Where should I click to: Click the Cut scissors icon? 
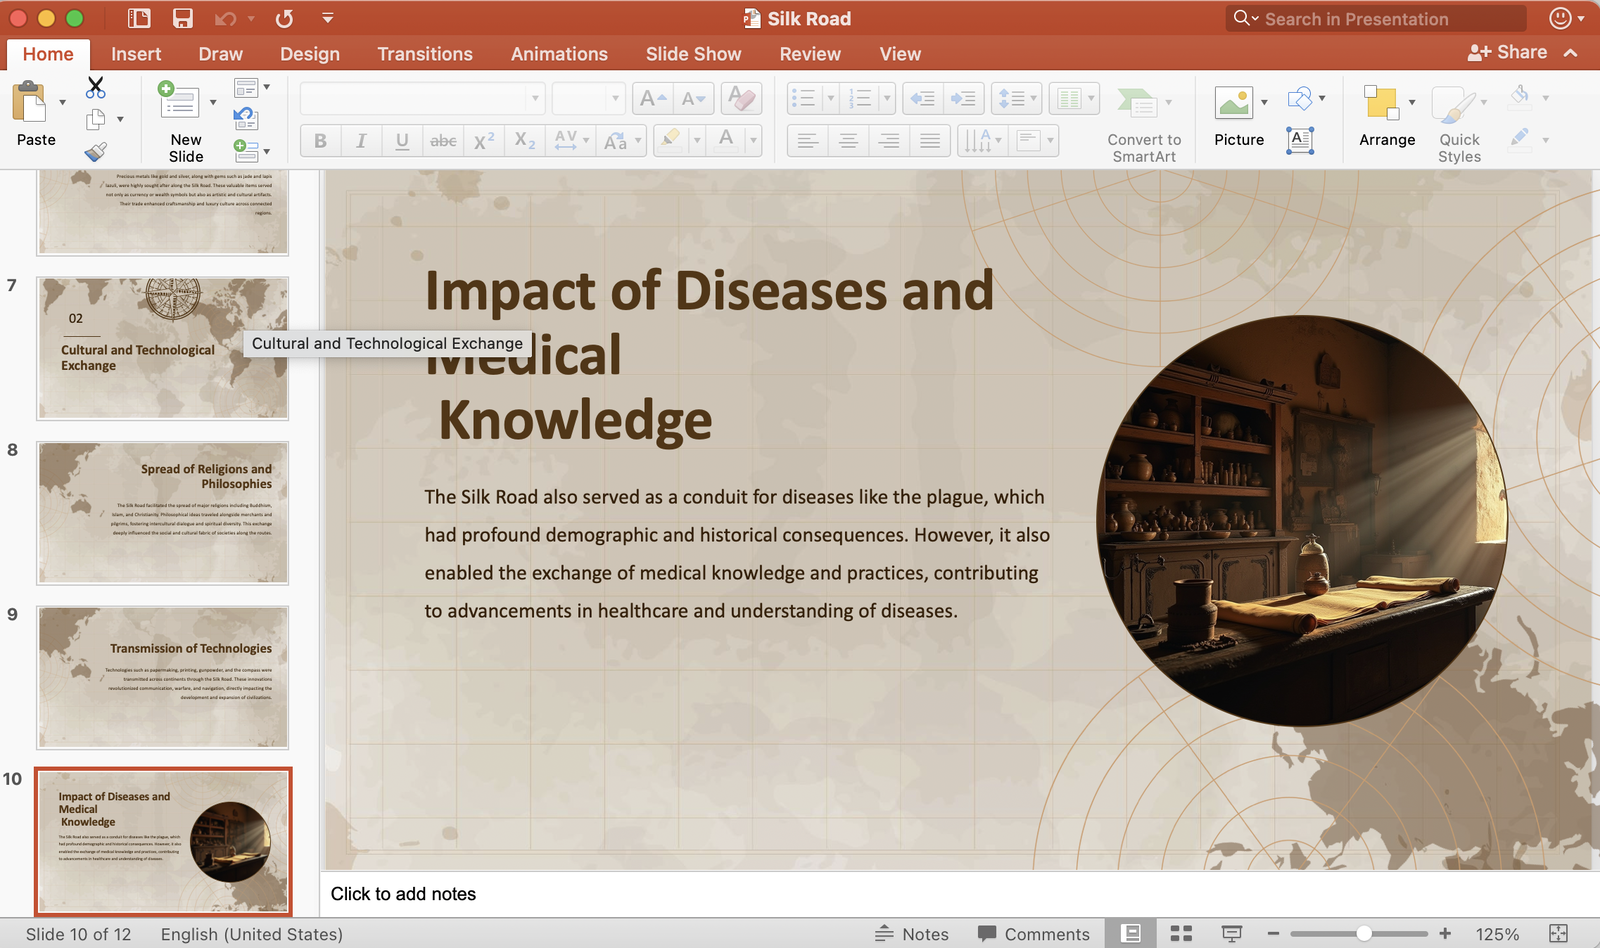tap(95, 88)
